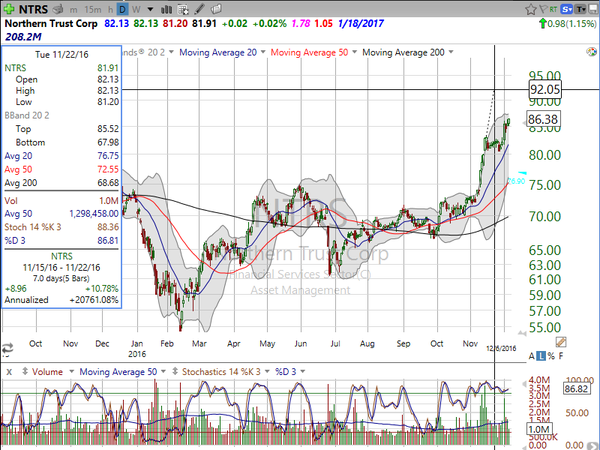Expand the price-pane Moving Average 50 dropdown arrow
Viewport: 600px width, 450px height.
pyautogui.click(x=354, y=52)
